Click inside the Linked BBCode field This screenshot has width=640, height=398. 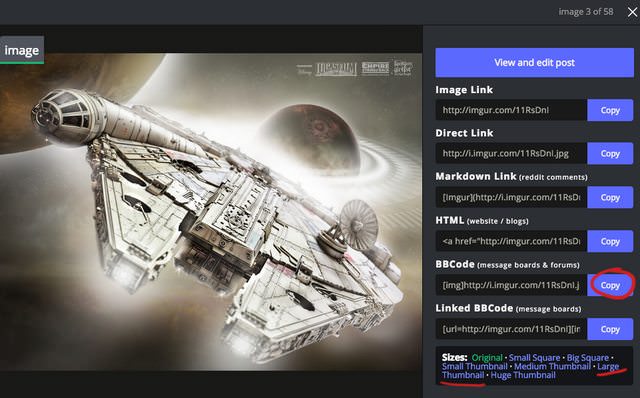[511, 329]
